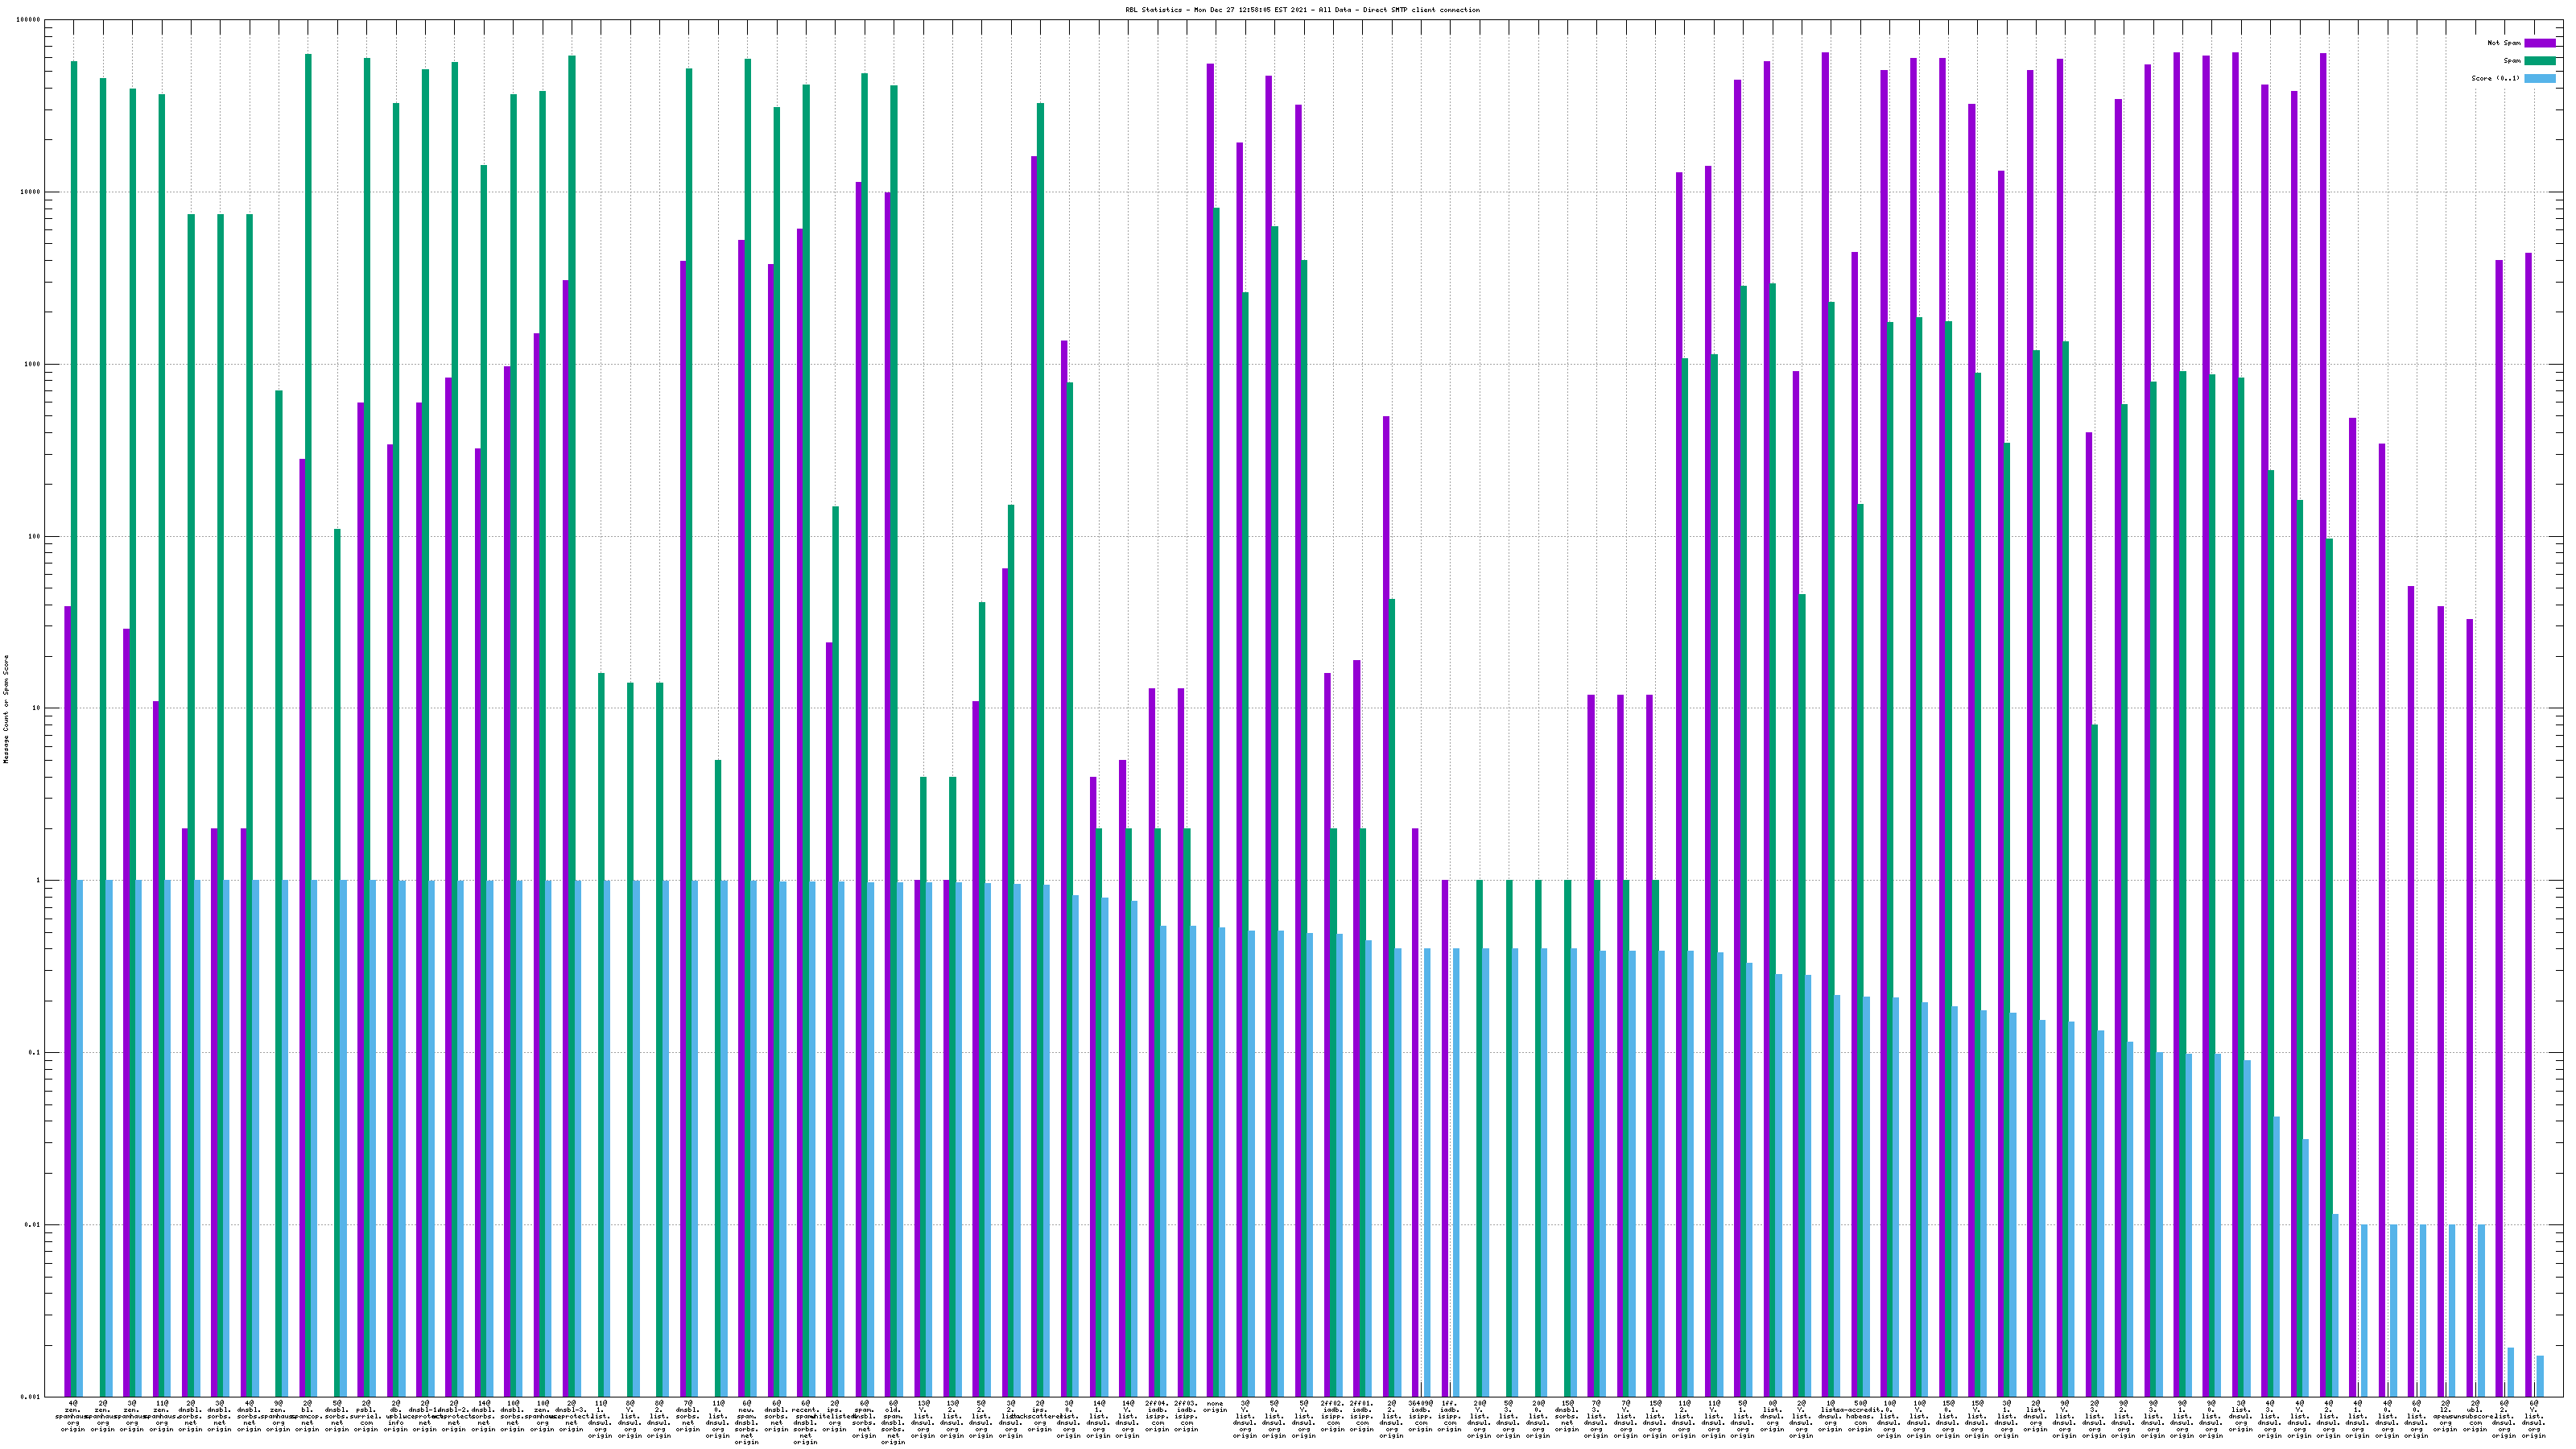Click the ubl.unsubscore.com x-axis label
The width and height of the screenshot is (2576, 1449).
(x=2474, y=1416)
